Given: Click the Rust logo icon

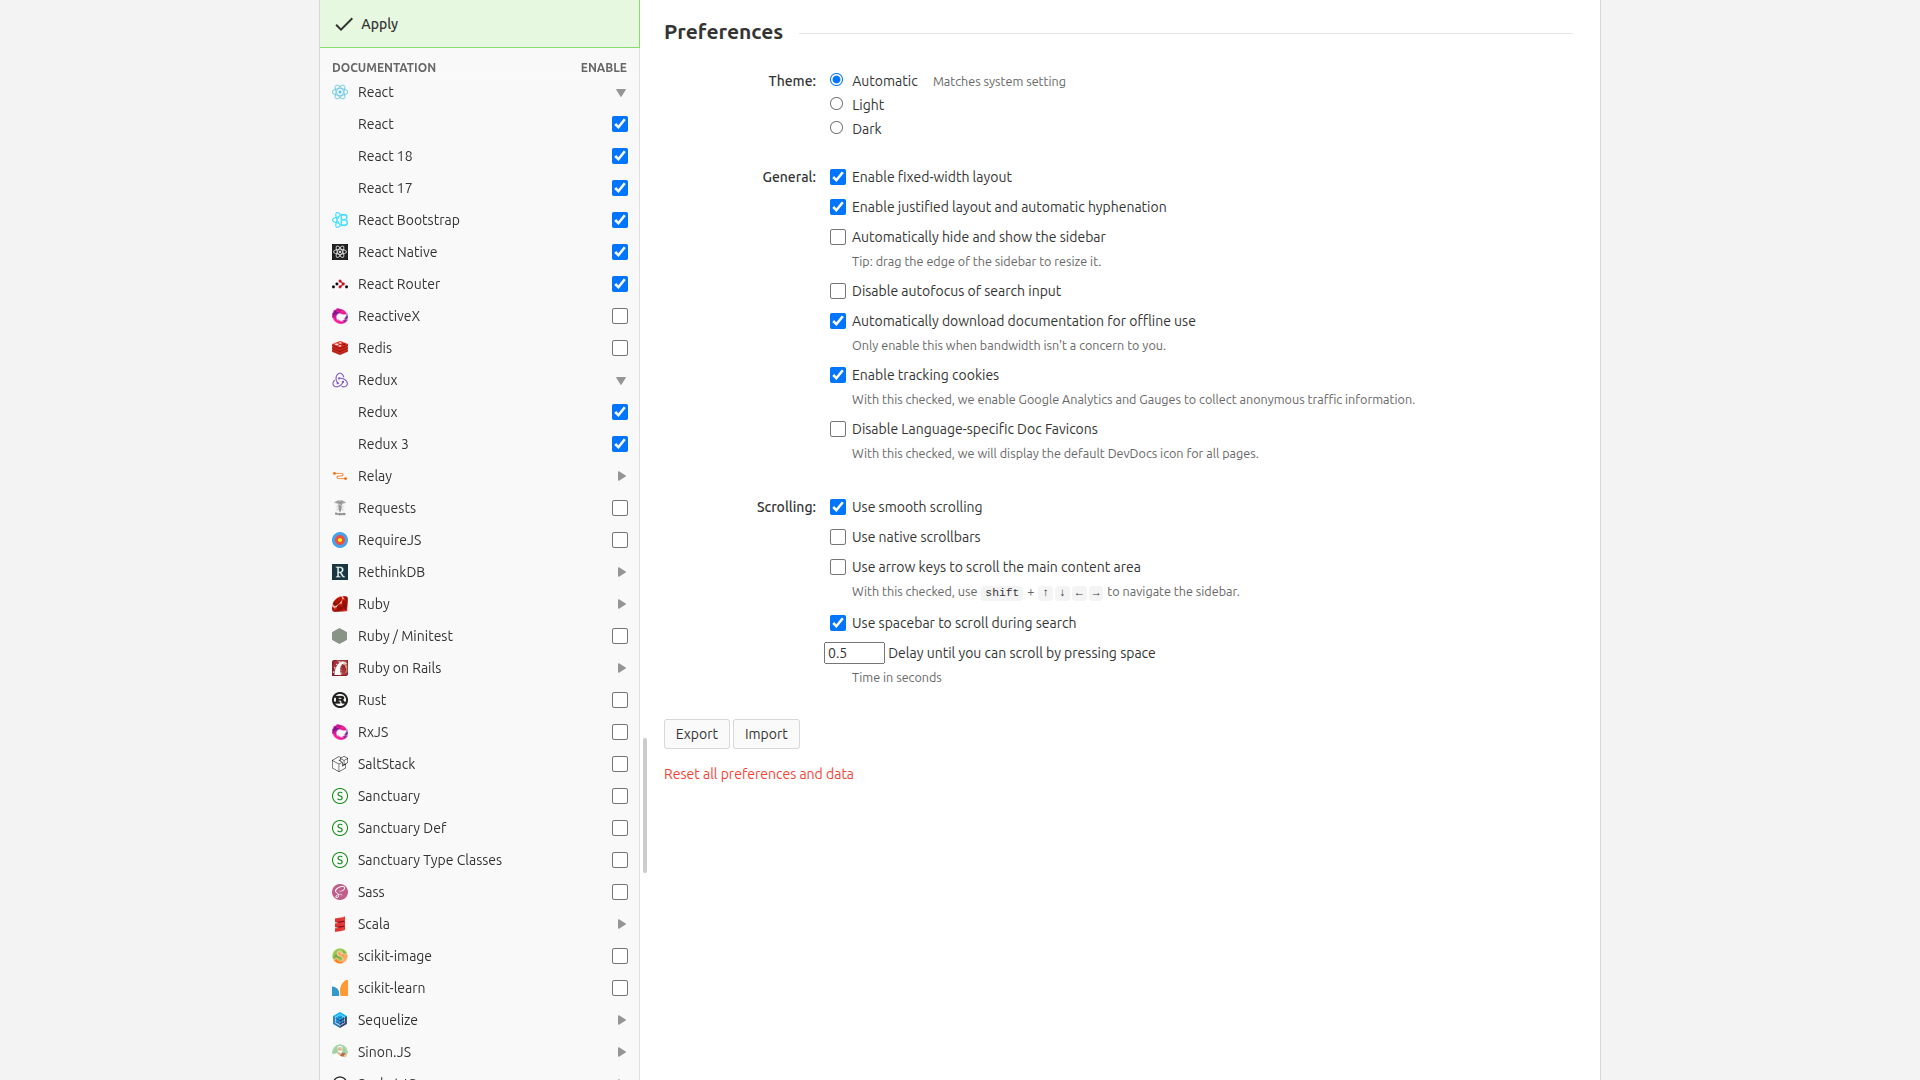Looking at the screenshot, I should [x=340, y=700].
